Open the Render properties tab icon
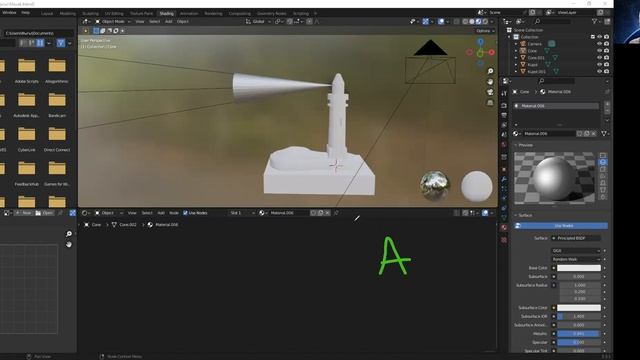The height and width of the screenshot is (360, 640). click(504, 105)
